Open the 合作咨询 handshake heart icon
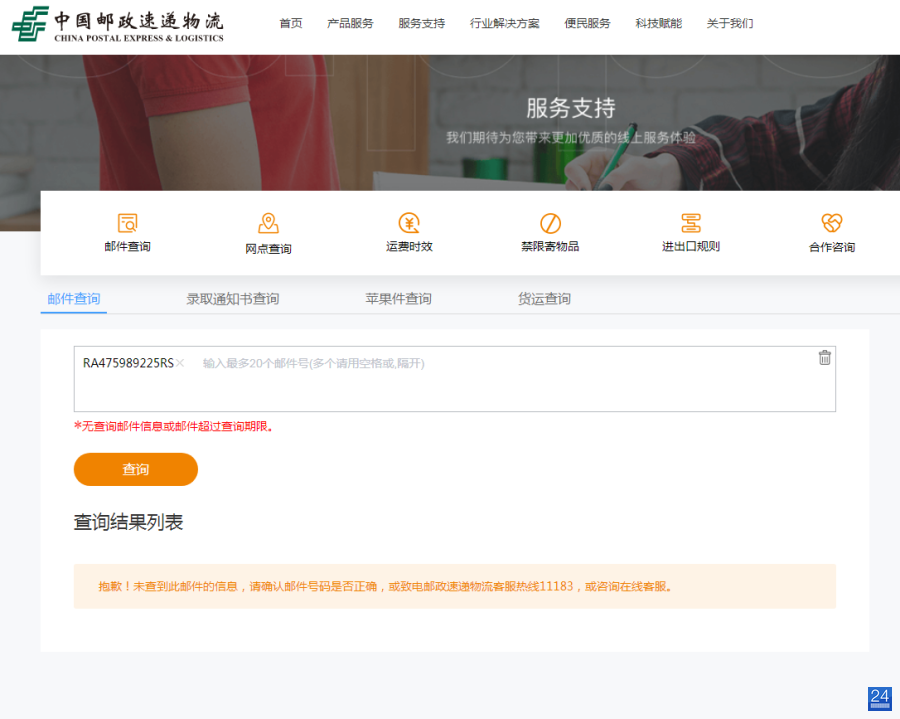Image resolution: width=900 pixels, height=719 pixels. pyautogui.click(x=832, y=223)
